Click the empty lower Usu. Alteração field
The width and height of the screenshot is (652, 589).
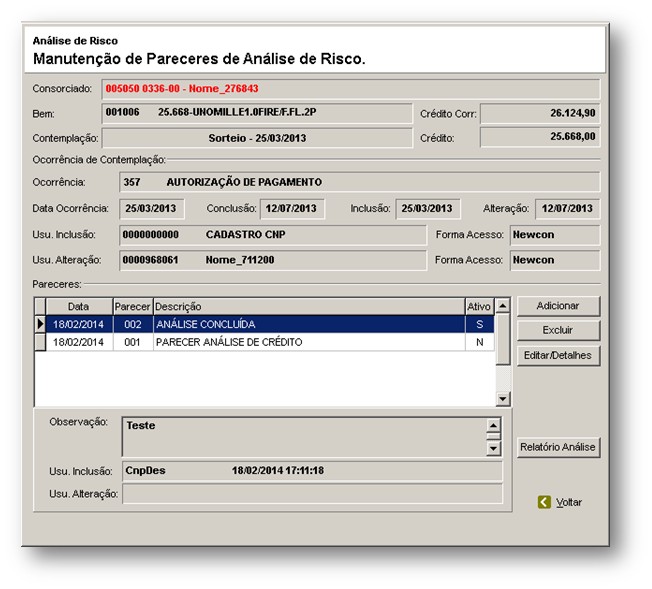pos(312,494)
